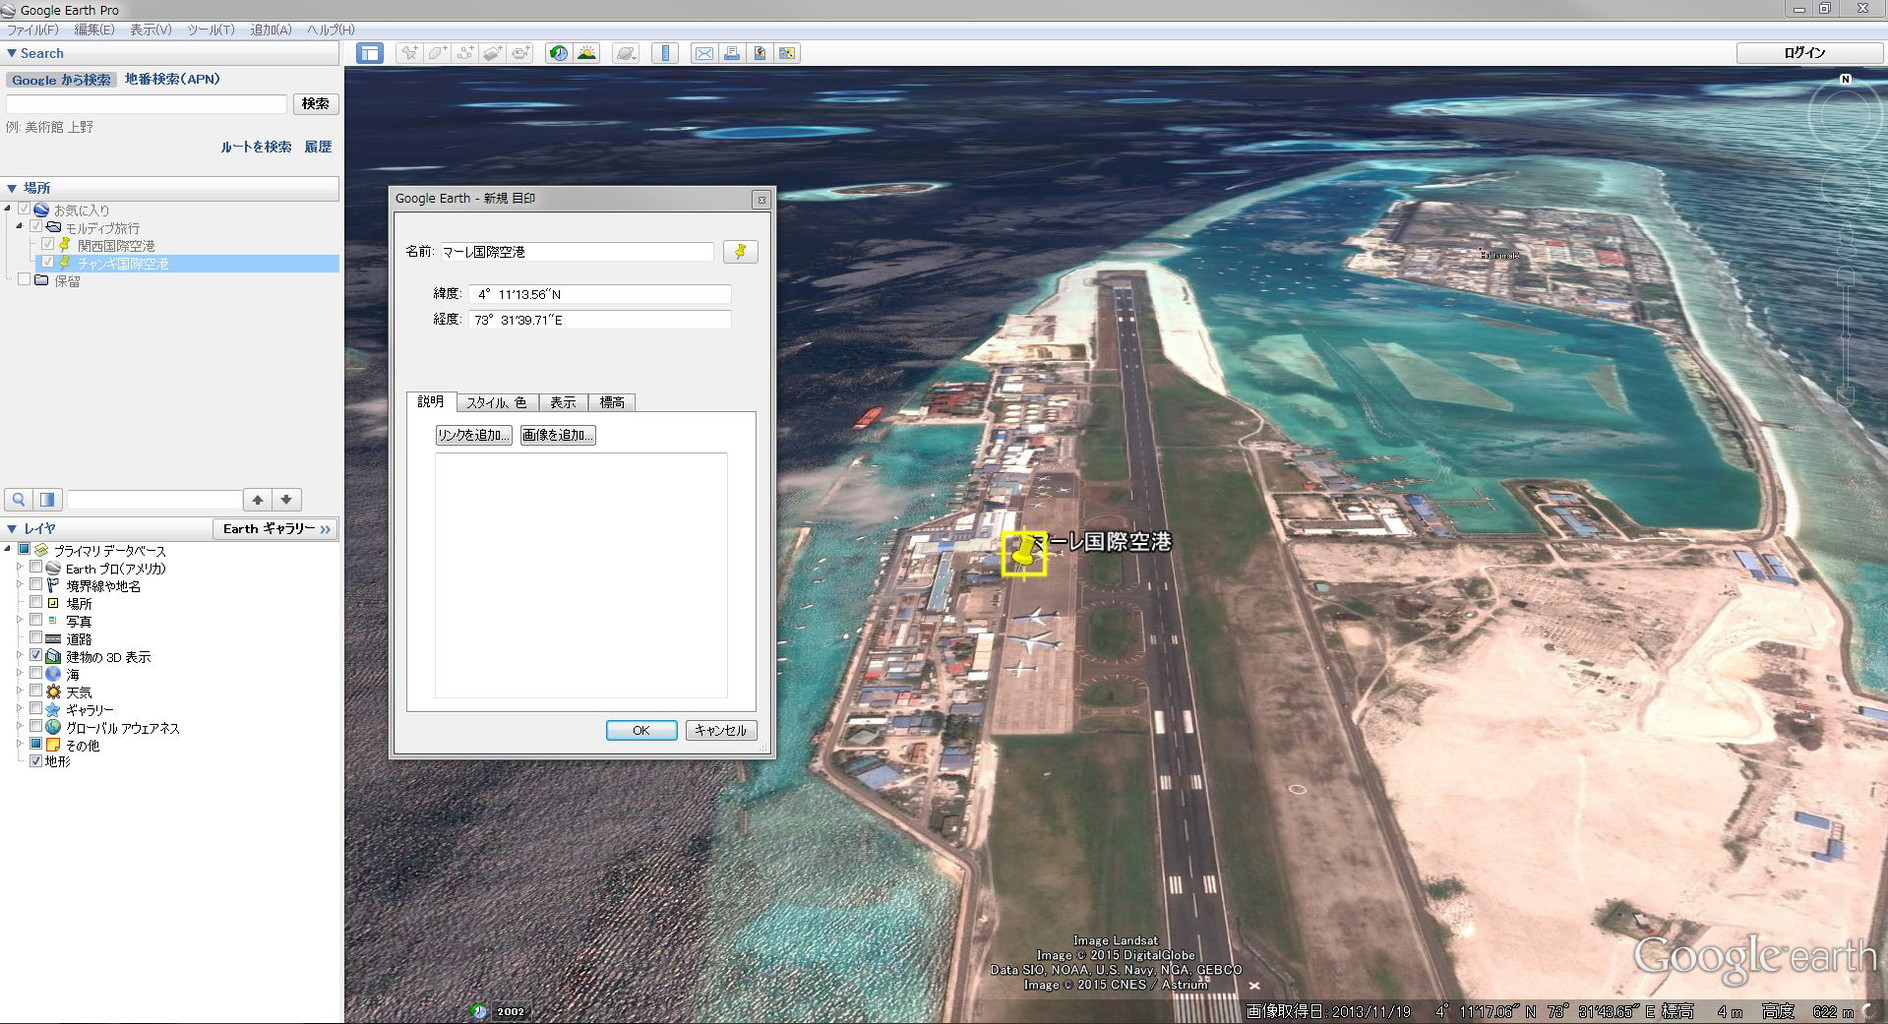1888x1024 pixels.
Task: Switch to the 表示 tab in dialog
Action: pos(563,402)
